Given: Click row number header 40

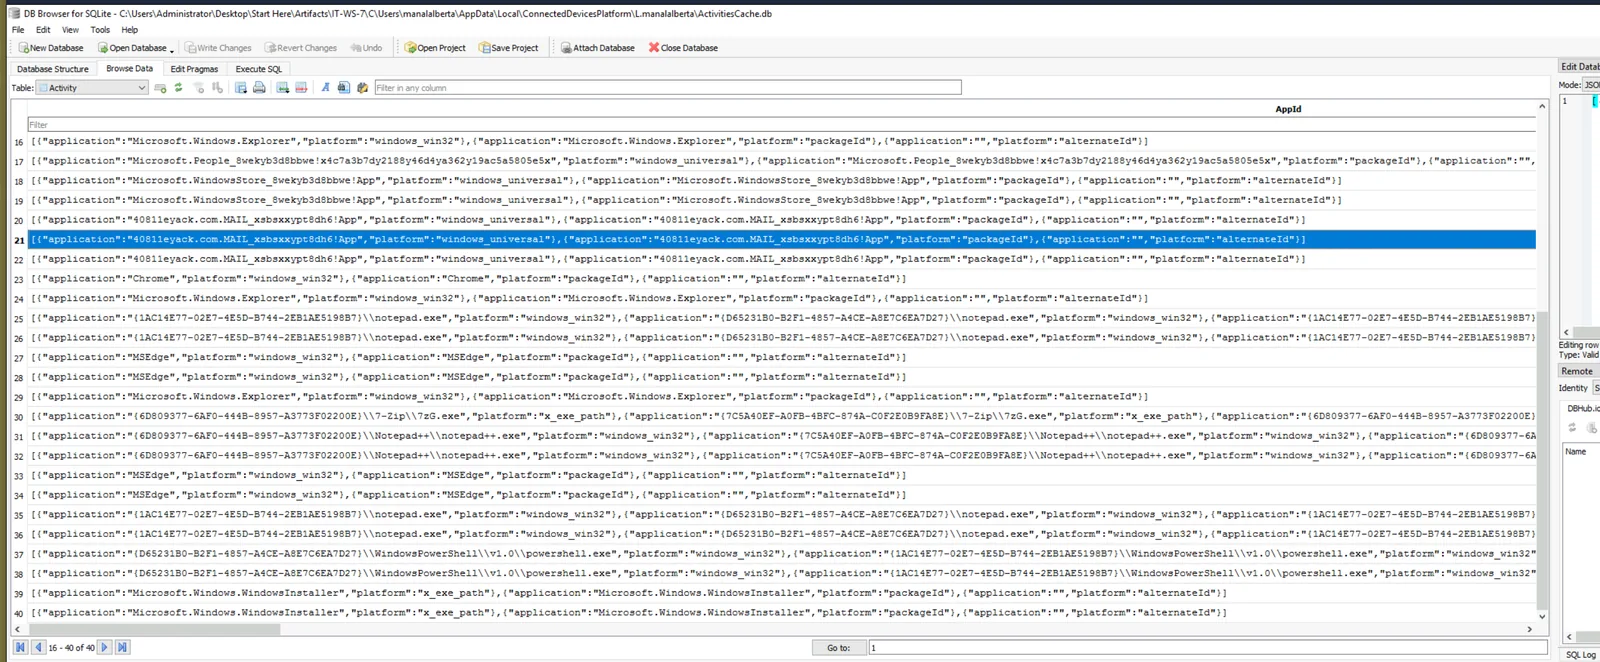Looking at the screenshot, I should [18, 613].
